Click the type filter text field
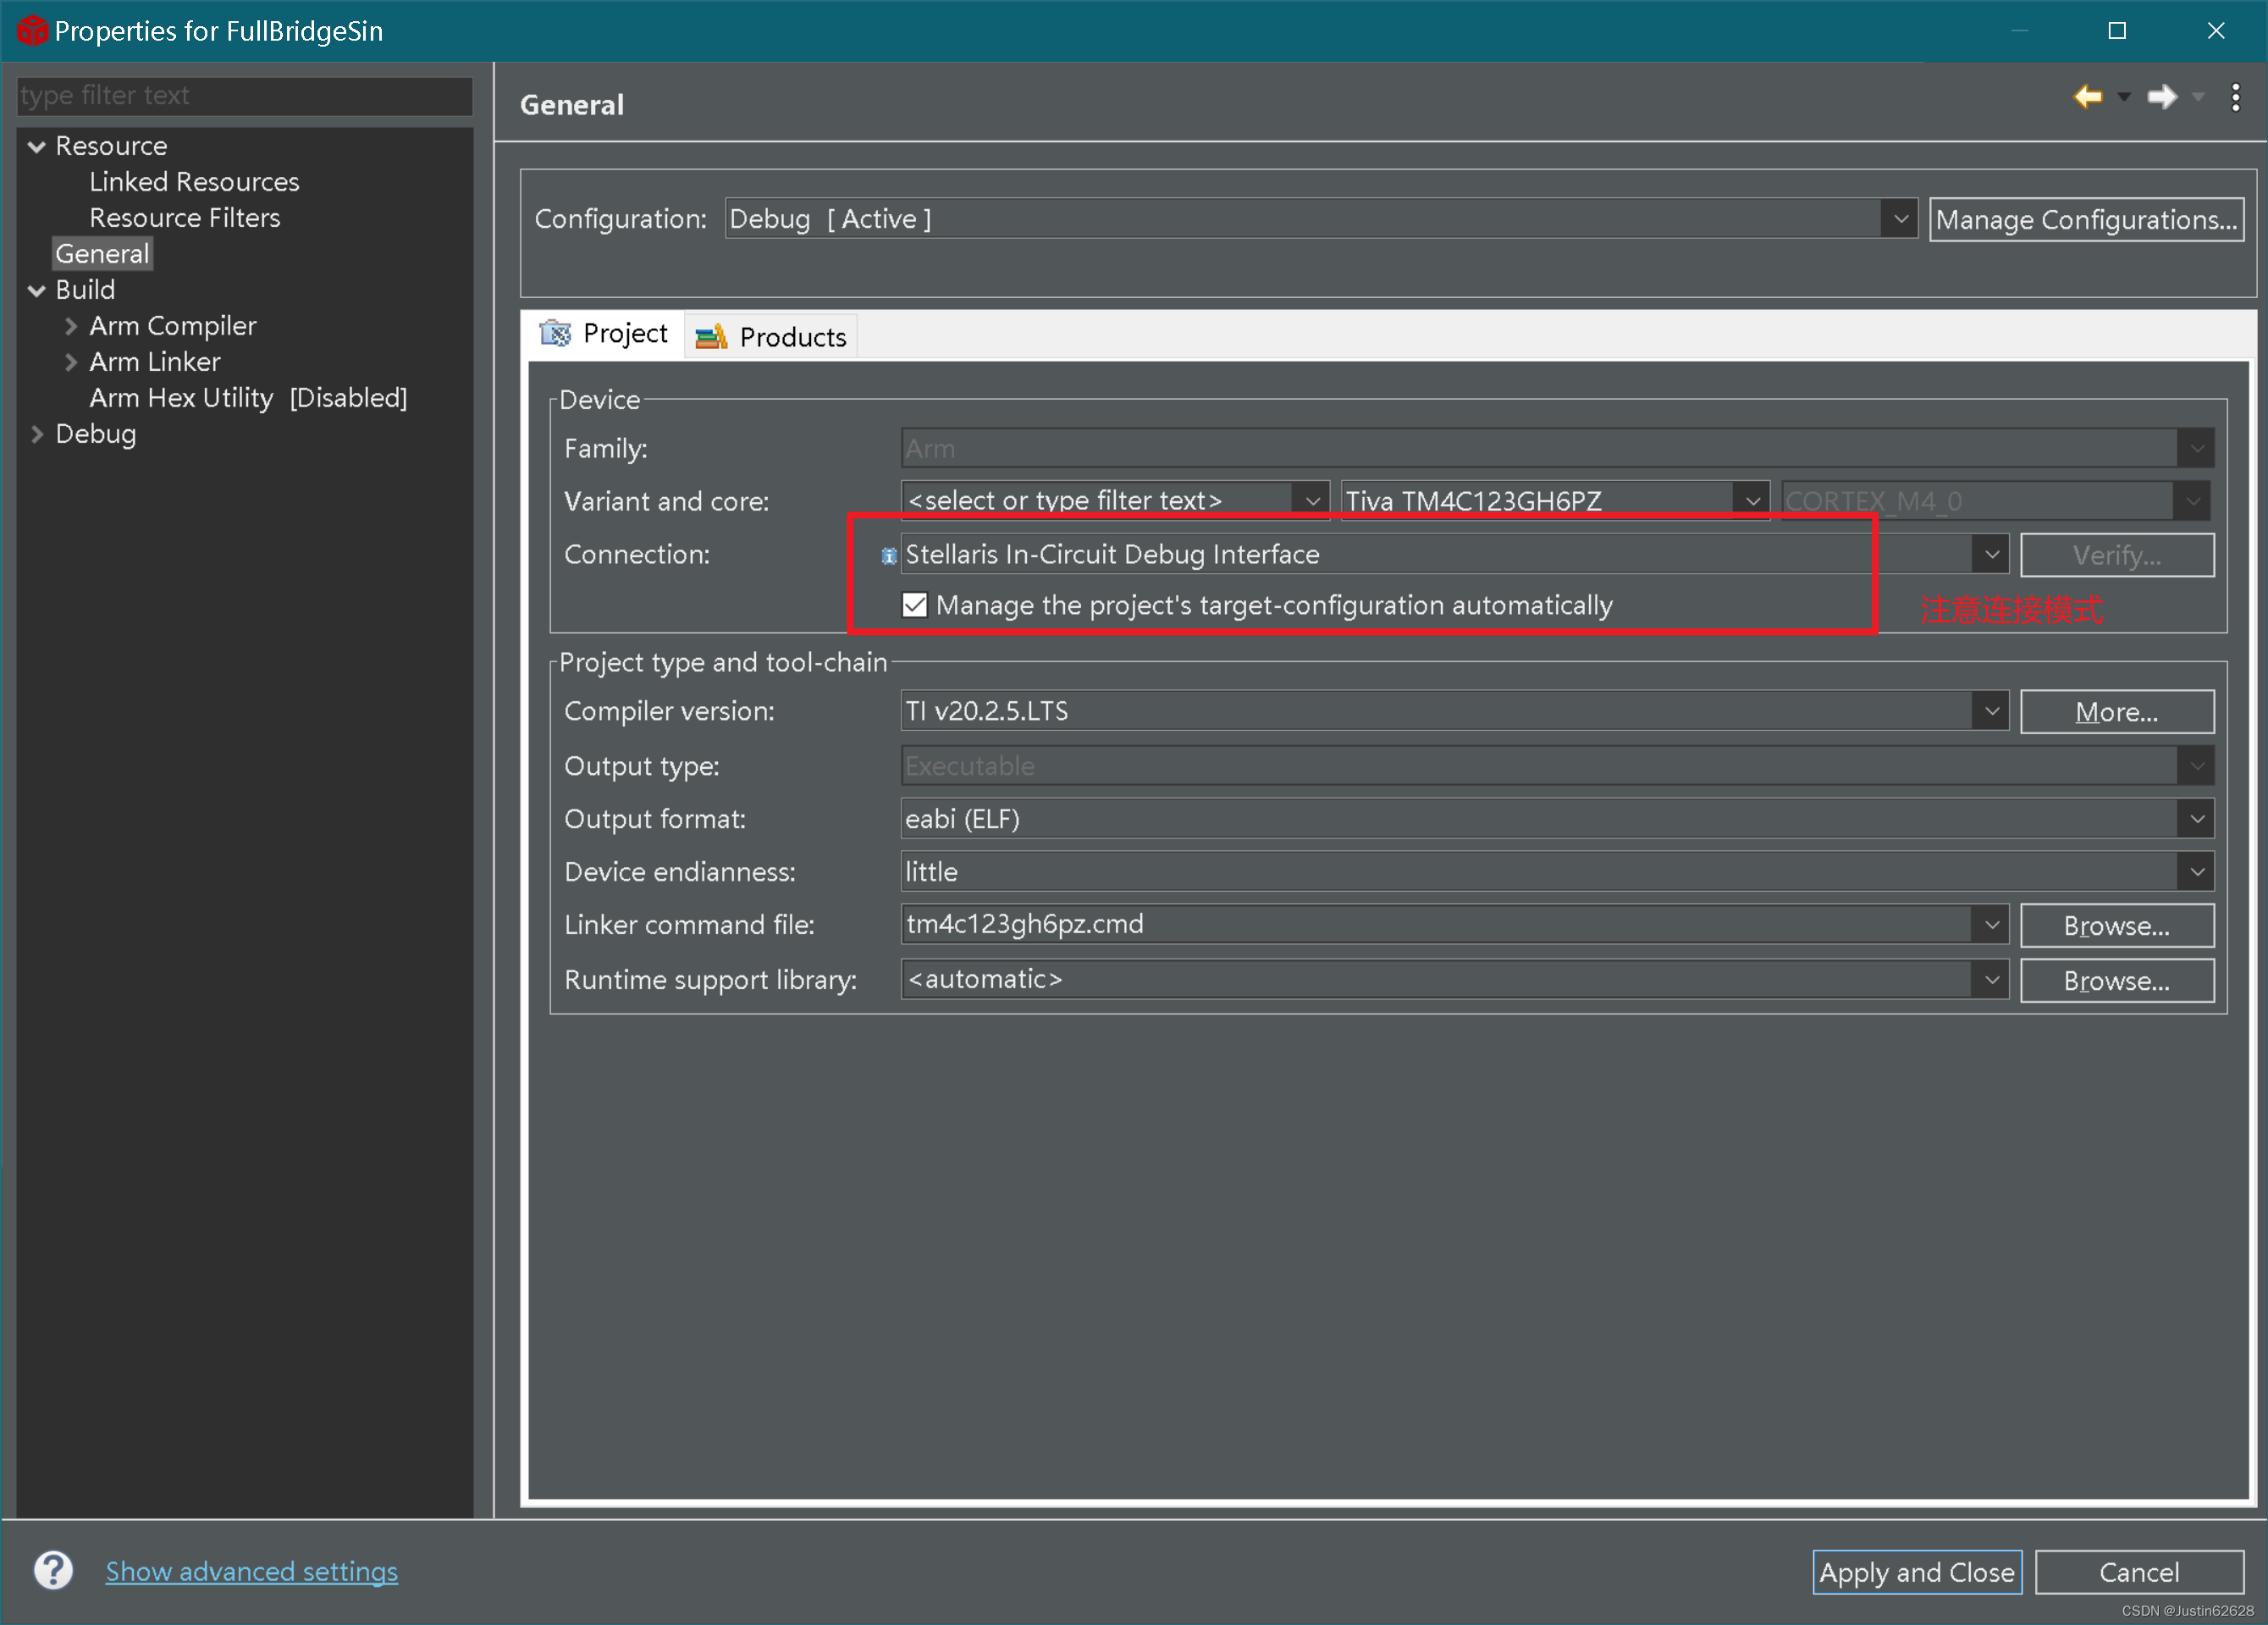The image size is (2268, 1625). tap(244, 96)
